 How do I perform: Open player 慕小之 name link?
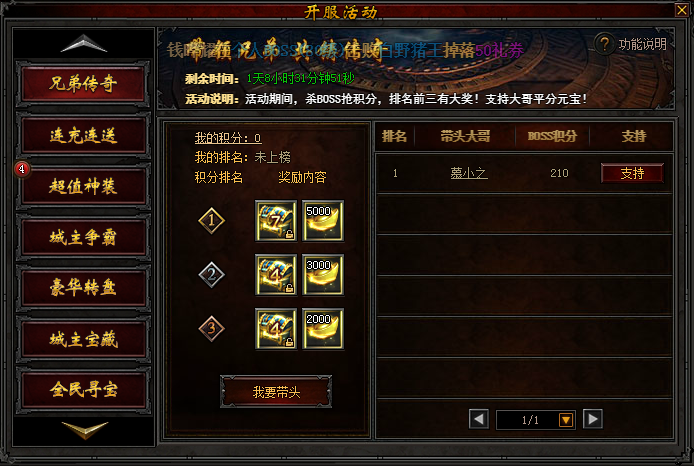click(x=469, y=173)
